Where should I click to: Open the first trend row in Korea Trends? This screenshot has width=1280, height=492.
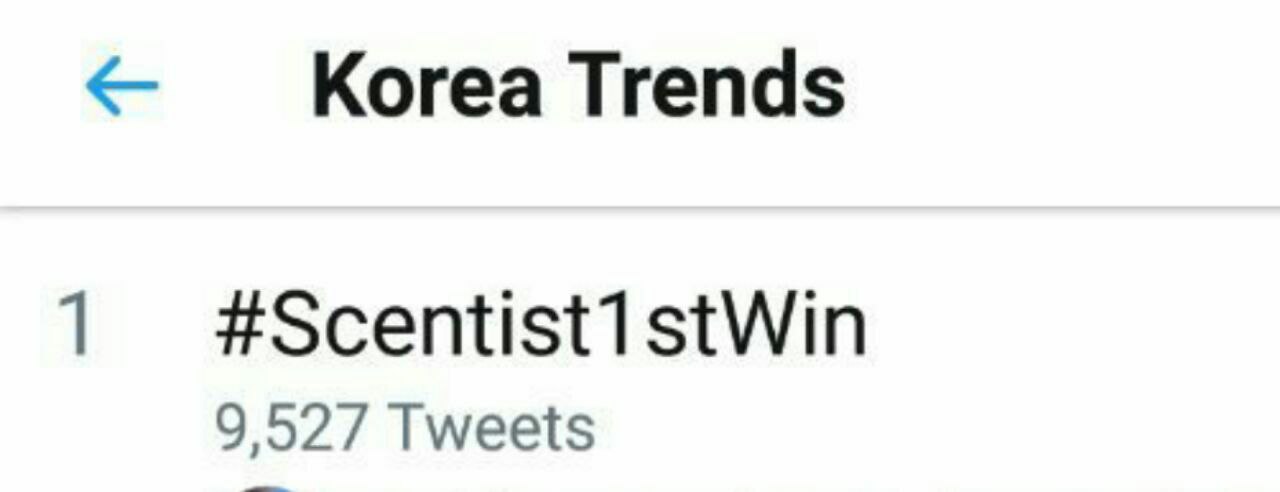pyautogui.click(x=640, y=370)
